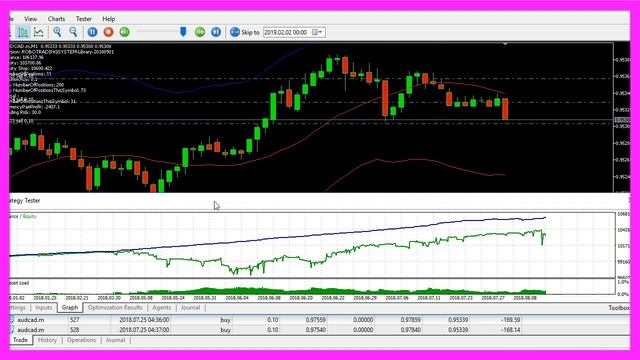Select audcad.m in order 528 row
Viewport: 640px width, 360px height.
coord(31,330)
